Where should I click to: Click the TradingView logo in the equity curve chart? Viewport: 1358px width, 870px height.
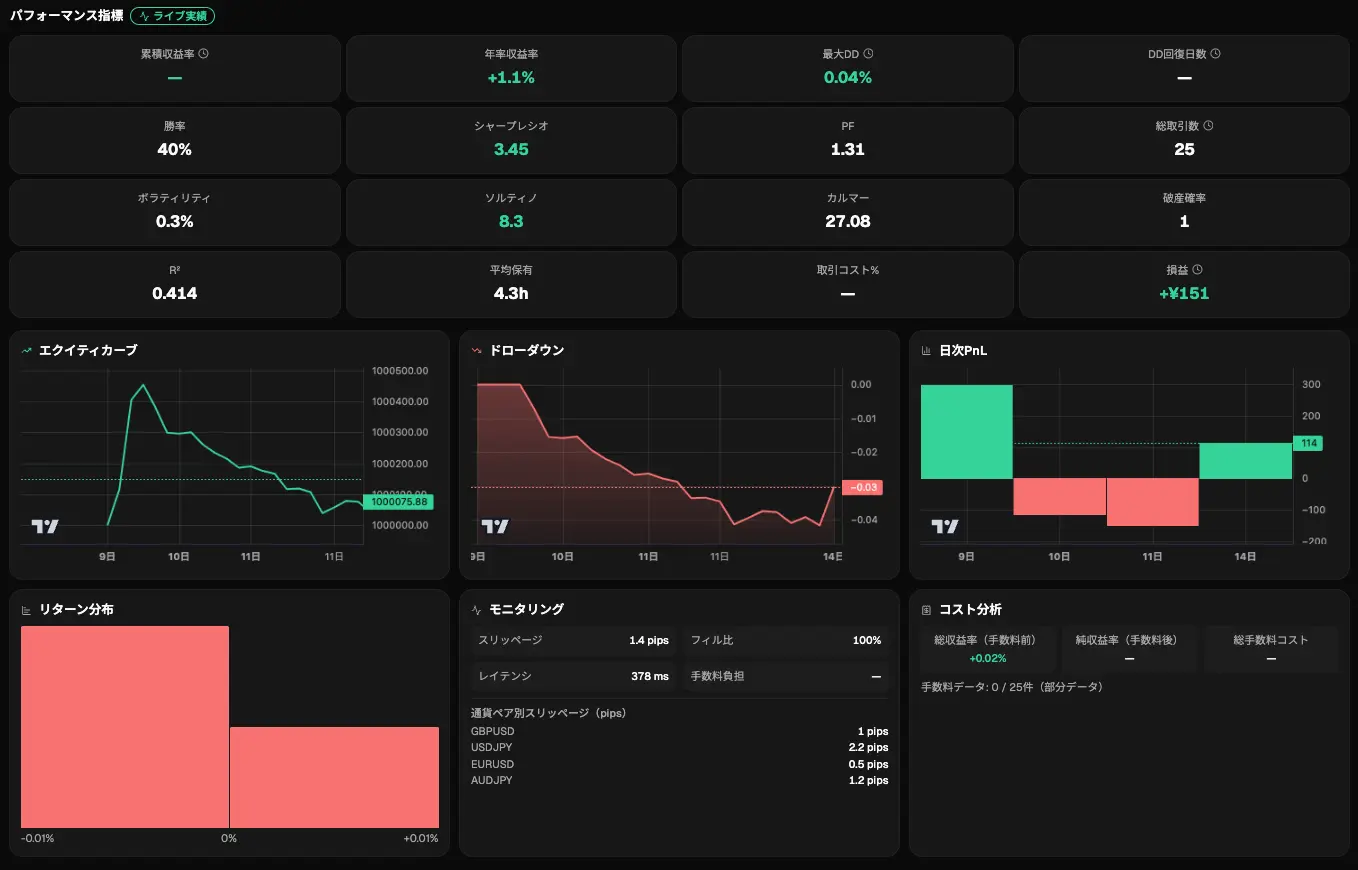(45, 526)
